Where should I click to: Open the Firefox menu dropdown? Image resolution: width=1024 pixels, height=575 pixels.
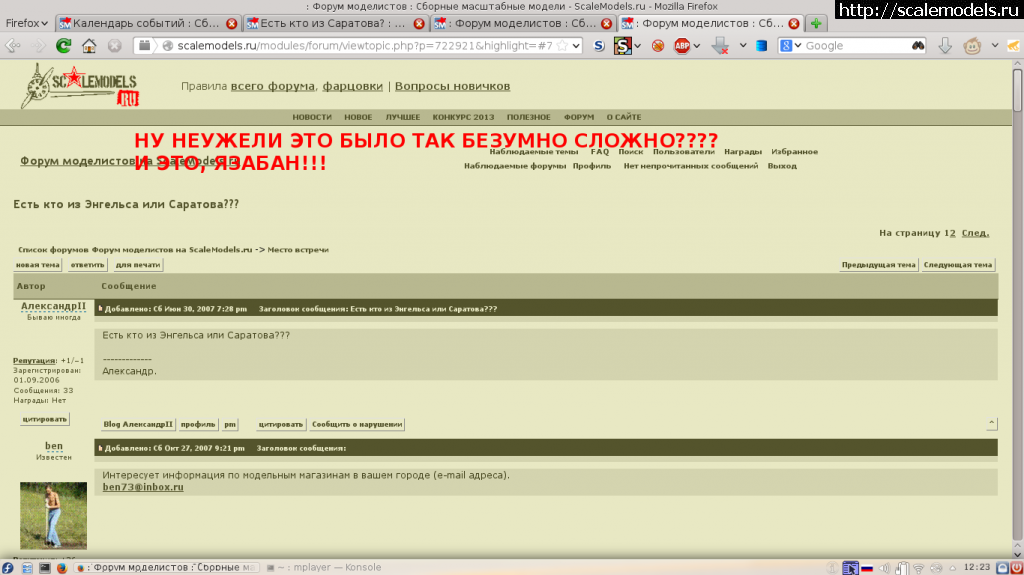click(x=26, y=23)
